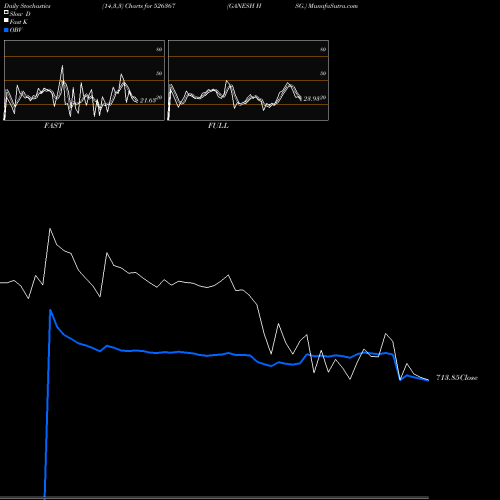Click the 'MunafaSutra.com' label
Viewport: 500px width, 500px height.
click(x=333, y=6)
